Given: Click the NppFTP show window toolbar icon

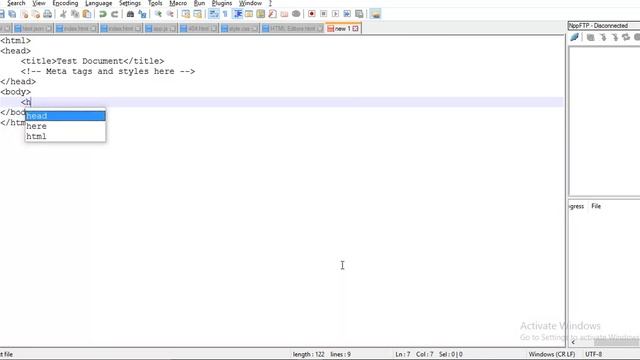Looking at the screenshot, I should 376,14.
